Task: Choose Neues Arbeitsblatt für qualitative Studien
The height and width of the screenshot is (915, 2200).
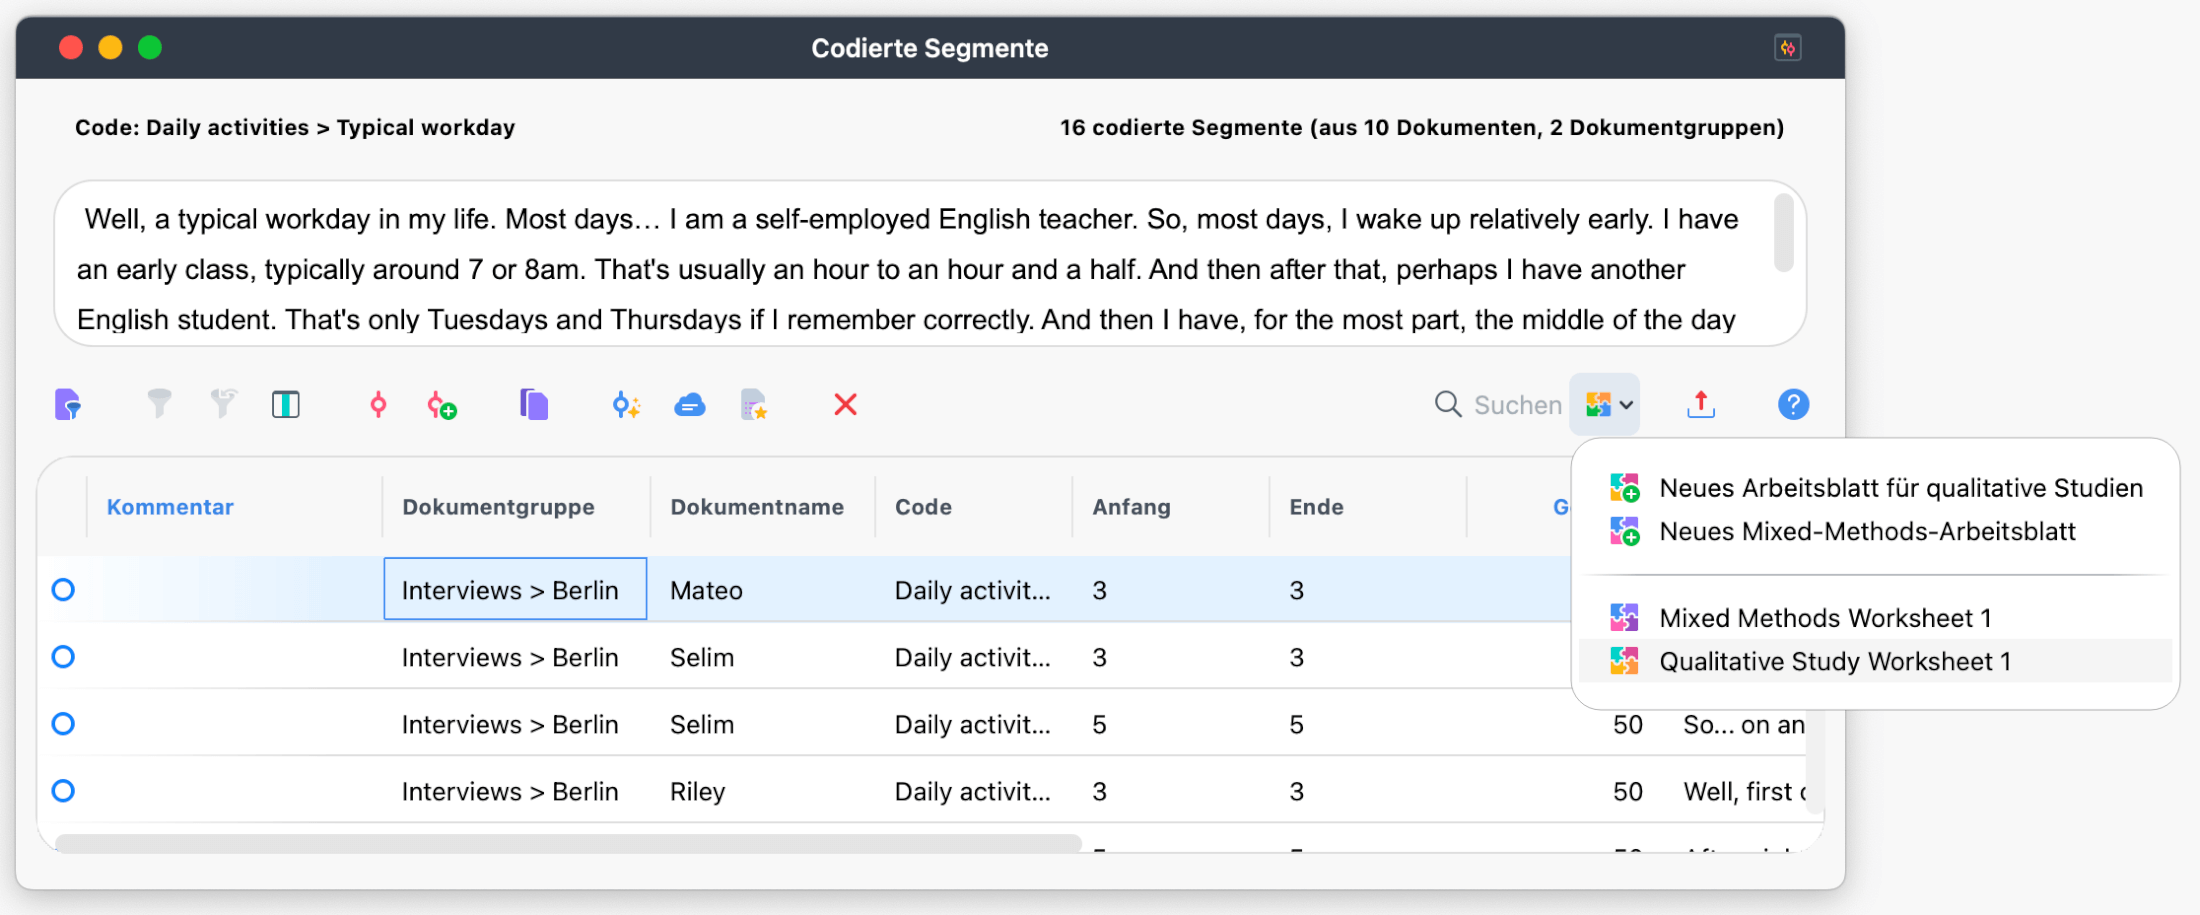Action: 1900,488
